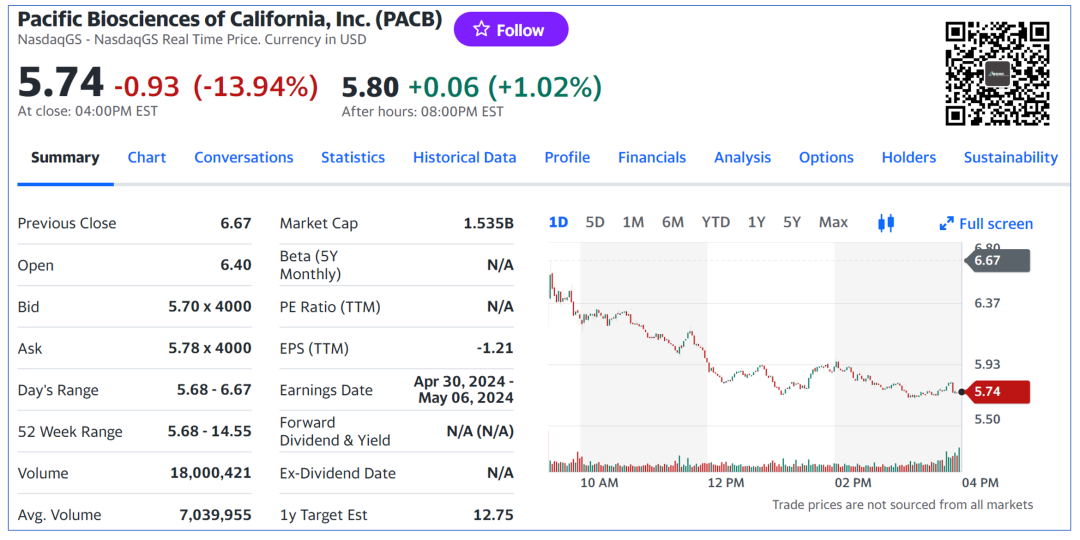The image size is (1080, 540).
Task: Select the 1D chart range
Action: 558,222
